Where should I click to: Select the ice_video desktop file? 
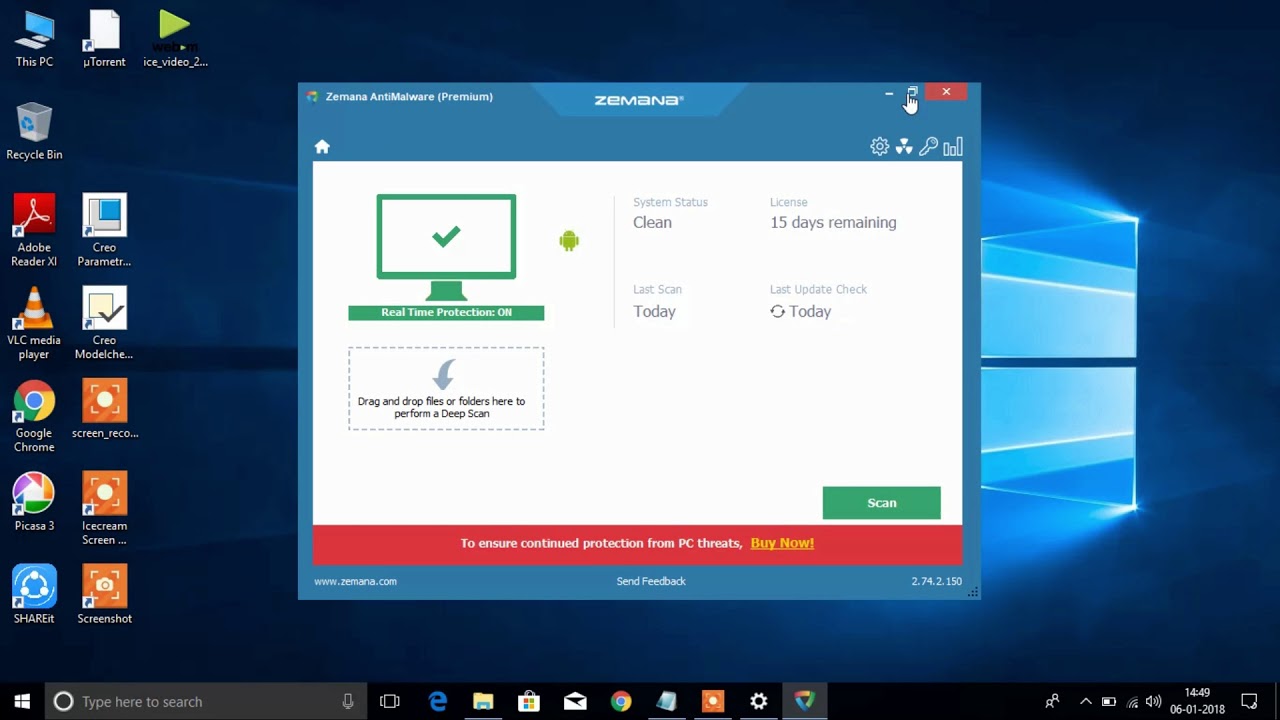pyautogui.click(x=175, y=40)
